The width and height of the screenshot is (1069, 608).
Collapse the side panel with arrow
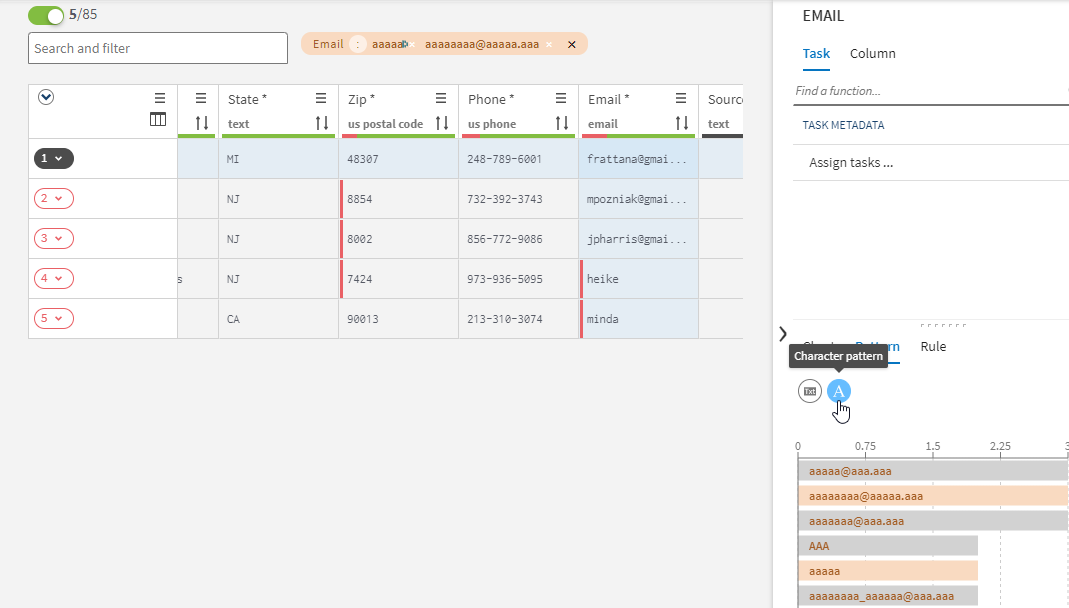[783, 333]
